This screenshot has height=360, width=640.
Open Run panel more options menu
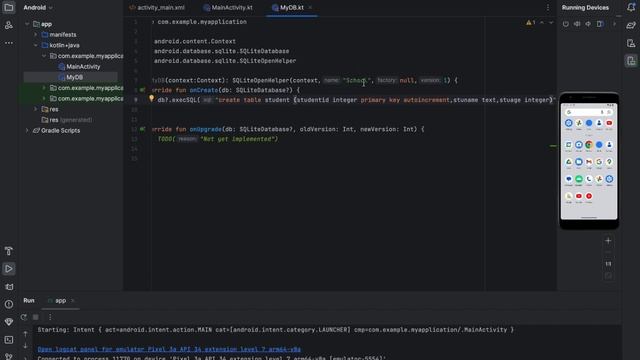(50, 317)
